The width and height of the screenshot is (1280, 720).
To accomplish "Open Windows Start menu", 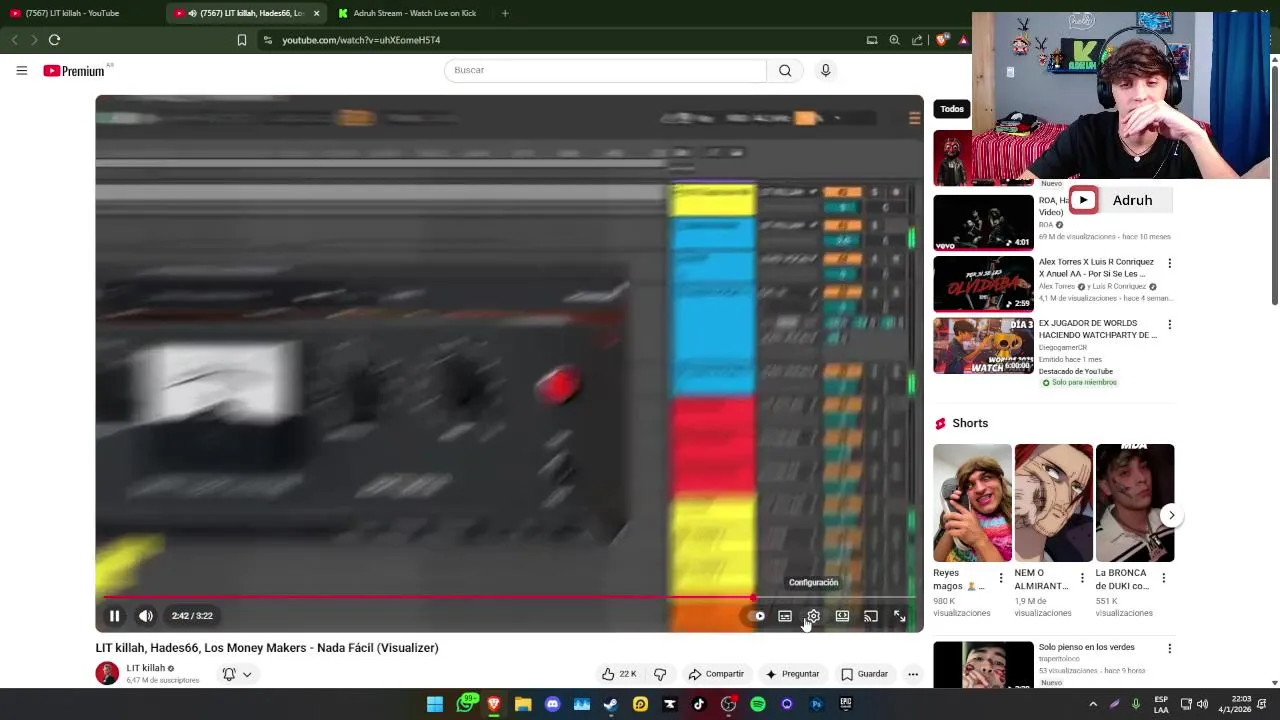I will tap(435, 704).
